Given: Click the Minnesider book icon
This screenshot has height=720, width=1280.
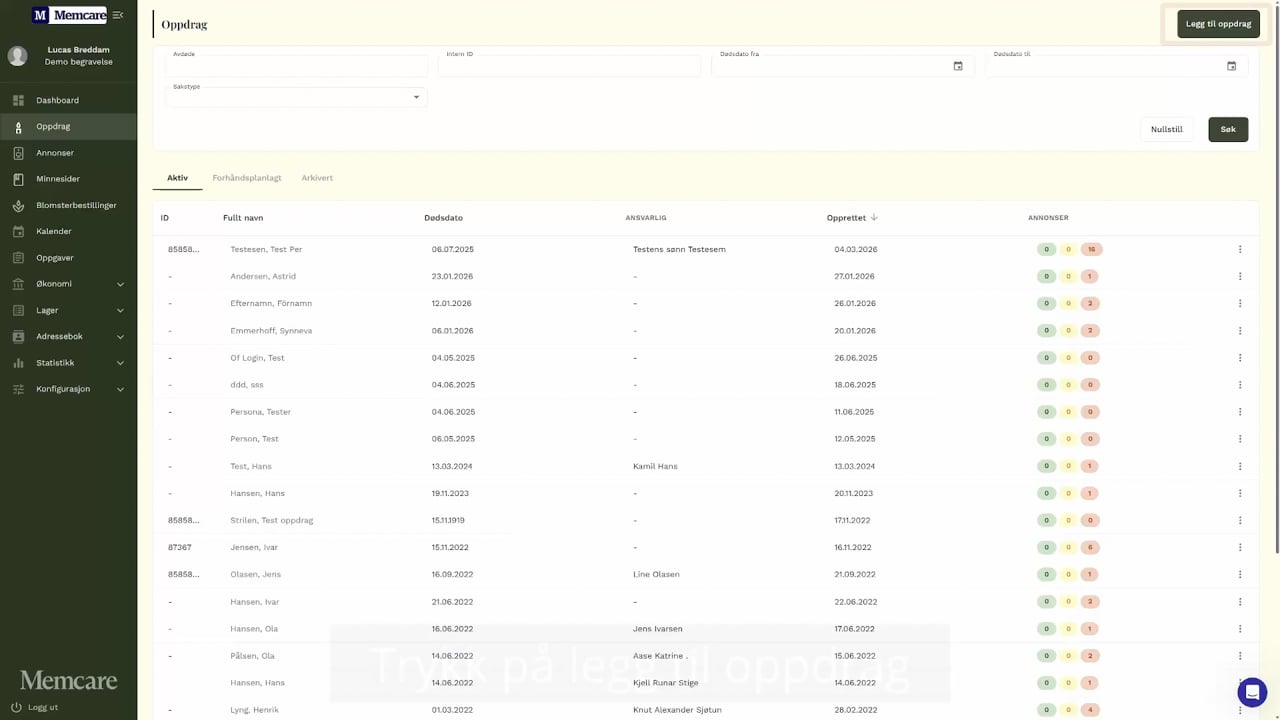Looking at the screenshot, I should pyautogui.click(x=18, y=179).
